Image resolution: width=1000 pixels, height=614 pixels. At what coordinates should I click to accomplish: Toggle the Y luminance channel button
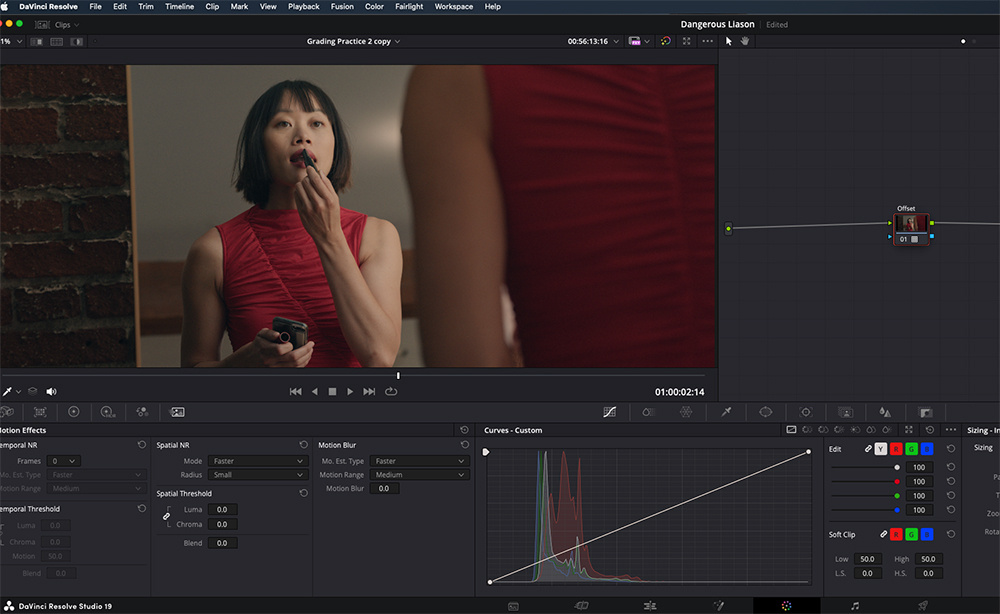881,449
